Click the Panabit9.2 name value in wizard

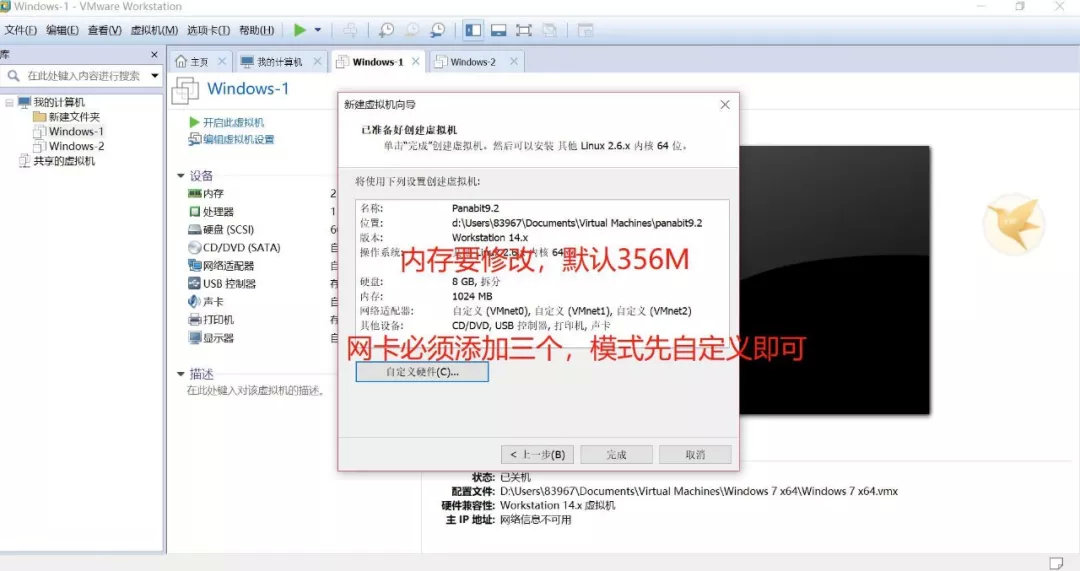(475, 208)
